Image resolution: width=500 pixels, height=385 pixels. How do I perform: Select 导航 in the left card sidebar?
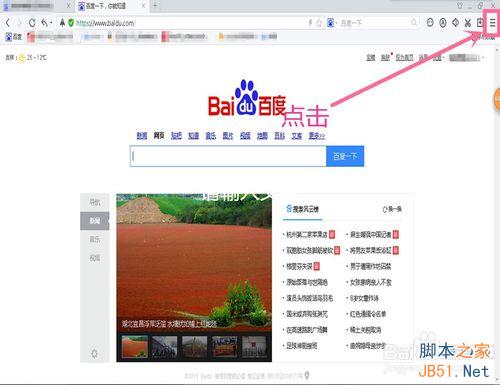click(95, 202)
